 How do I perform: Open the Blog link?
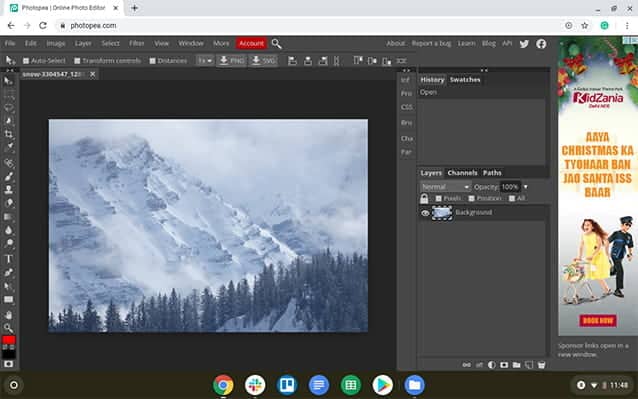tap(489, 43)
